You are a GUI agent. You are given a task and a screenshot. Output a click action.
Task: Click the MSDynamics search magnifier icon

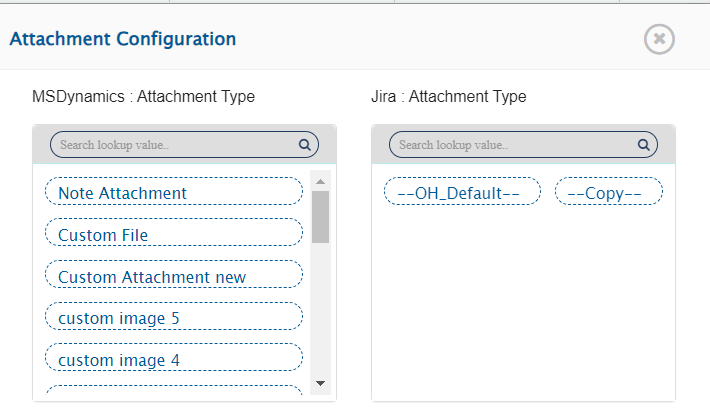pyautogui.click(x=305, y=145)
